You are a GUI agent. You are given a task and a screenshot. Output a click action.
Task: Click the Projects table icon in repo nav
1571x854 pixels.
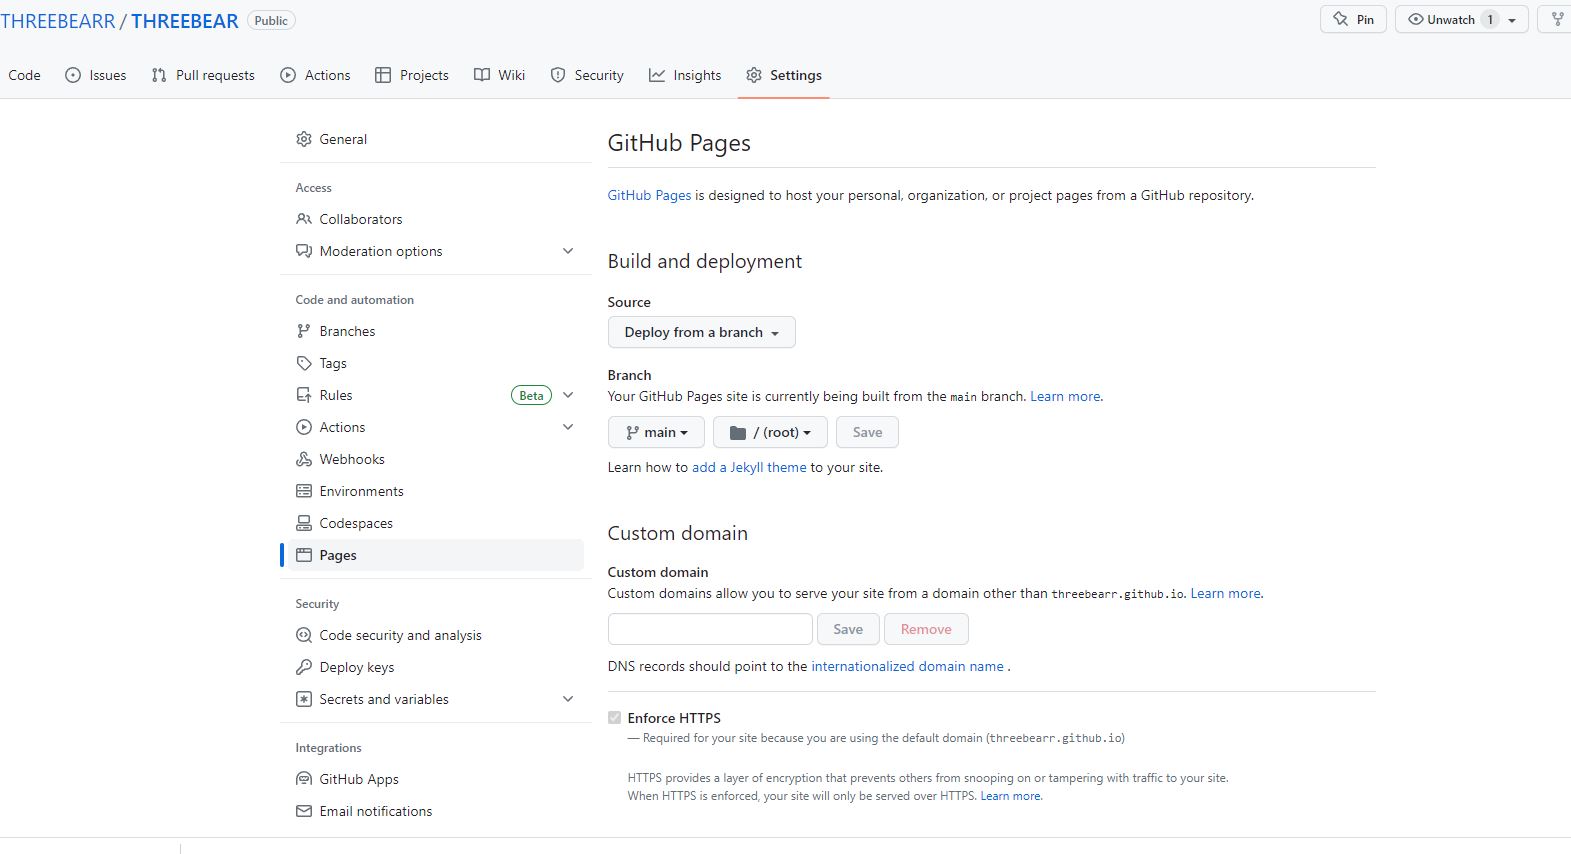click(383, 75)
